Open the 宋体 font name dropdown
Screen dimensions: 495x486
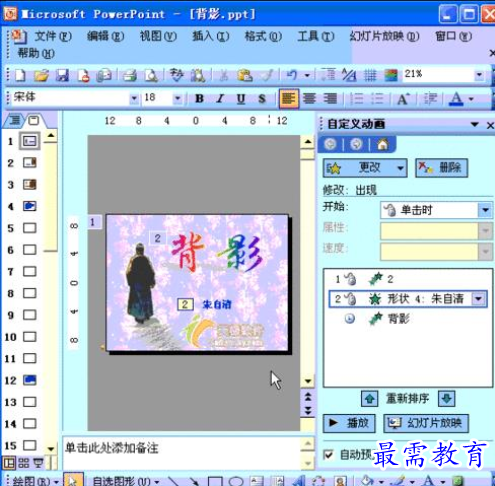(x=134, y=98)
